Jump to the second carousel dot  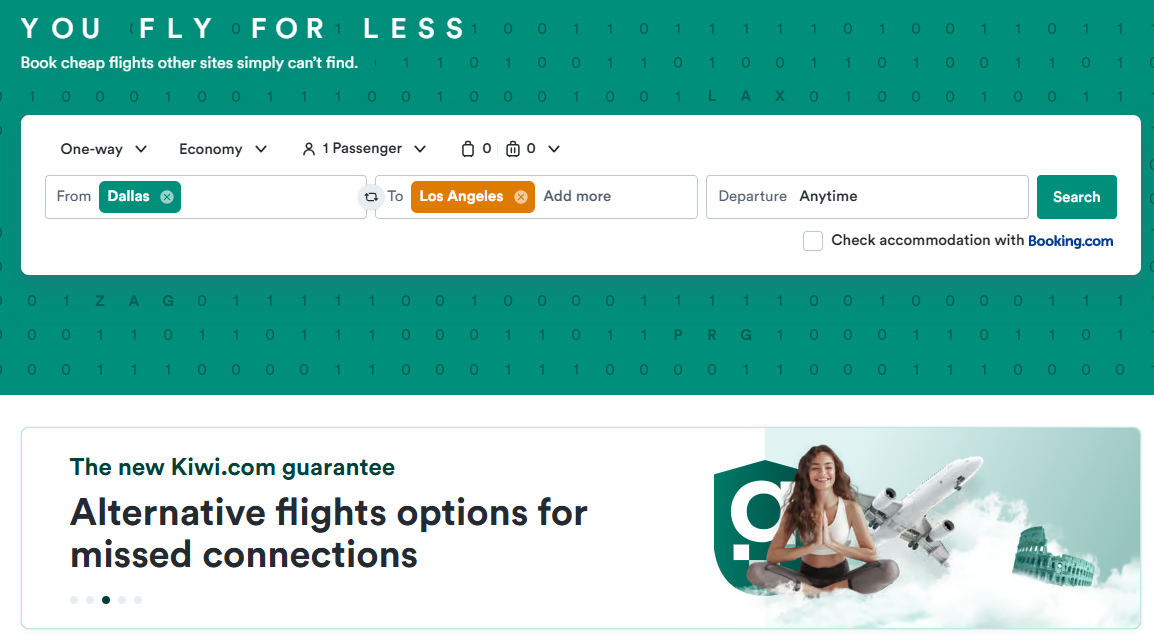(x=90, y=600)
